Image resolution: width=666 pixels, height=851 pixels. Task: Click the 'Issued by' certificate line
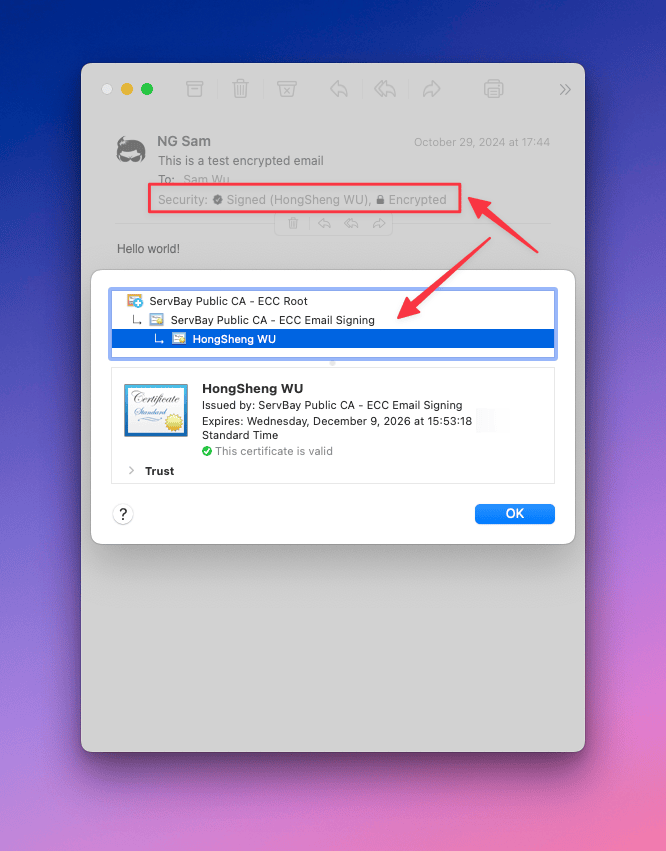point(332,405)
